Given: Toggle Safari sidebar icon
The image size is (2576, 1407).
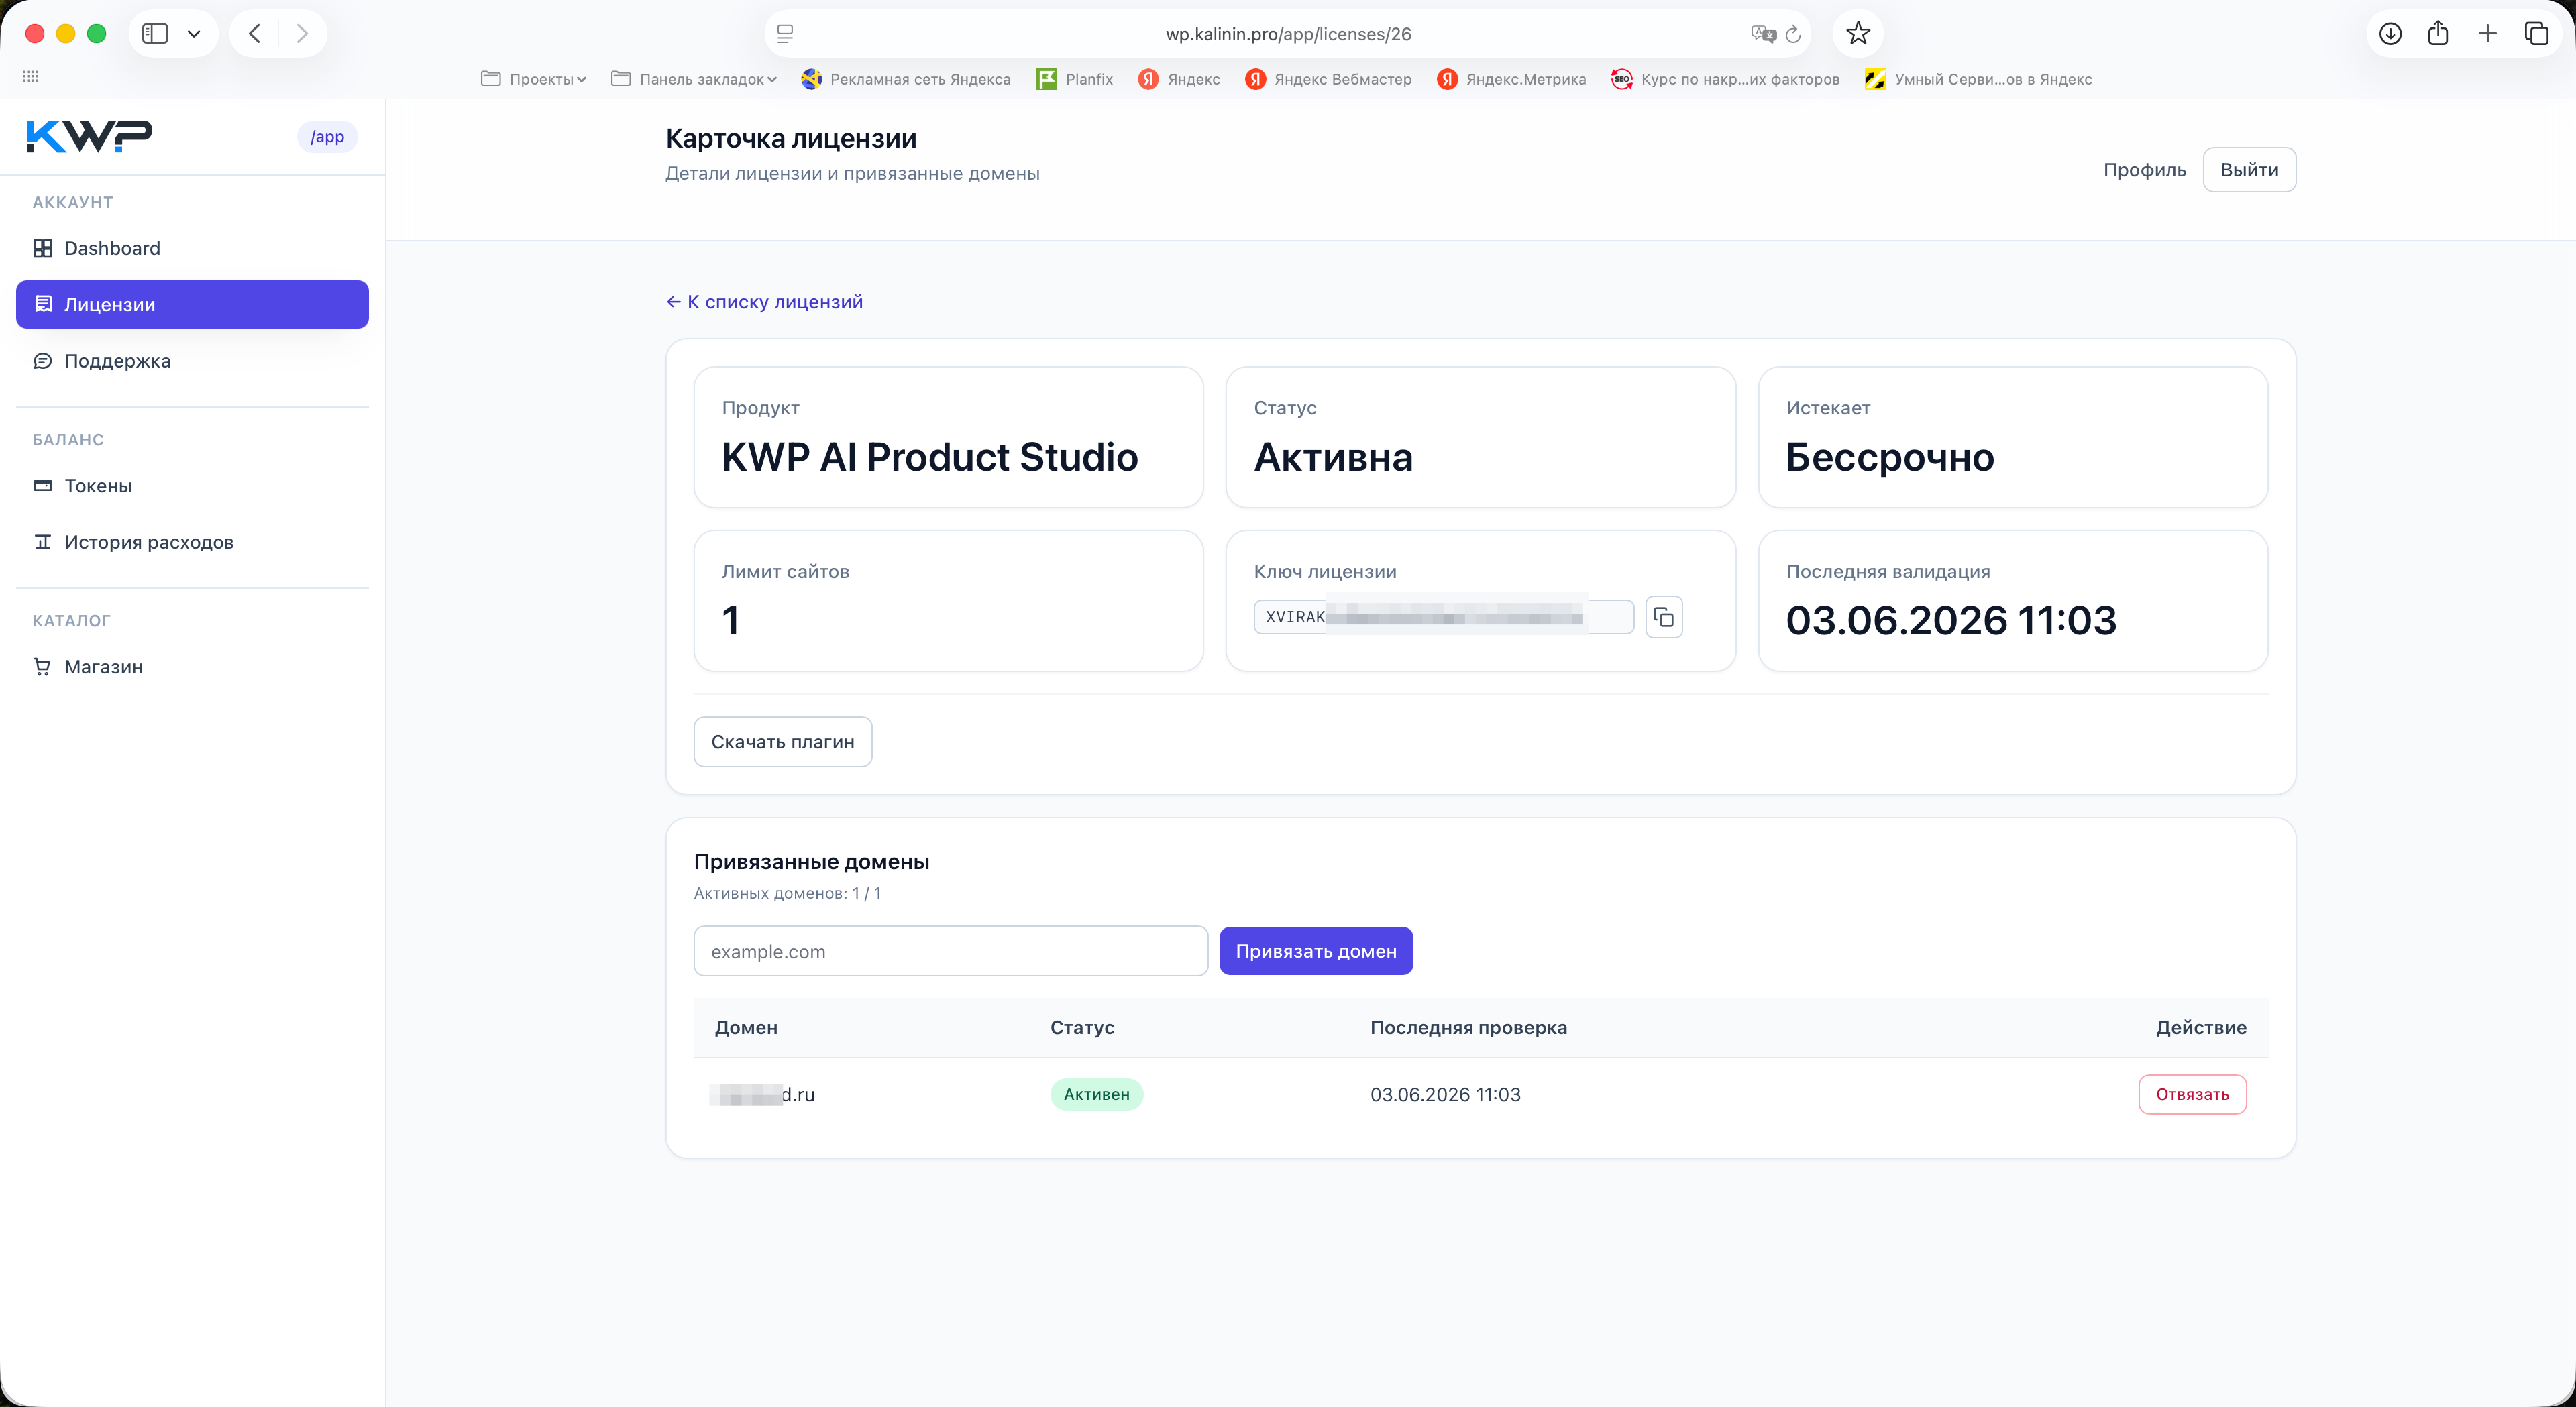Looking at the screenshot, I should [155, 34].
